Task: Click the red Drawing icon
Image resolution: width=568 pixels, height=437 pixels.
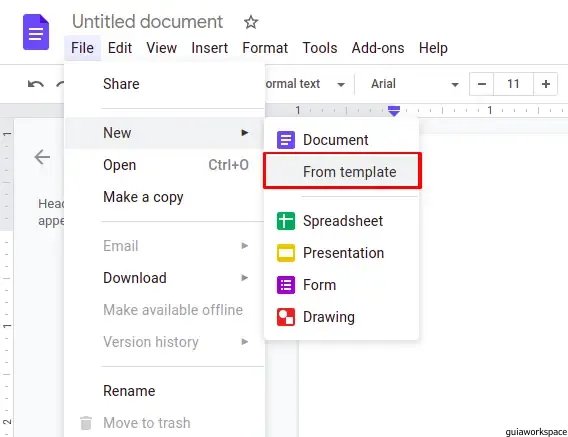Action: click(286, 317)
